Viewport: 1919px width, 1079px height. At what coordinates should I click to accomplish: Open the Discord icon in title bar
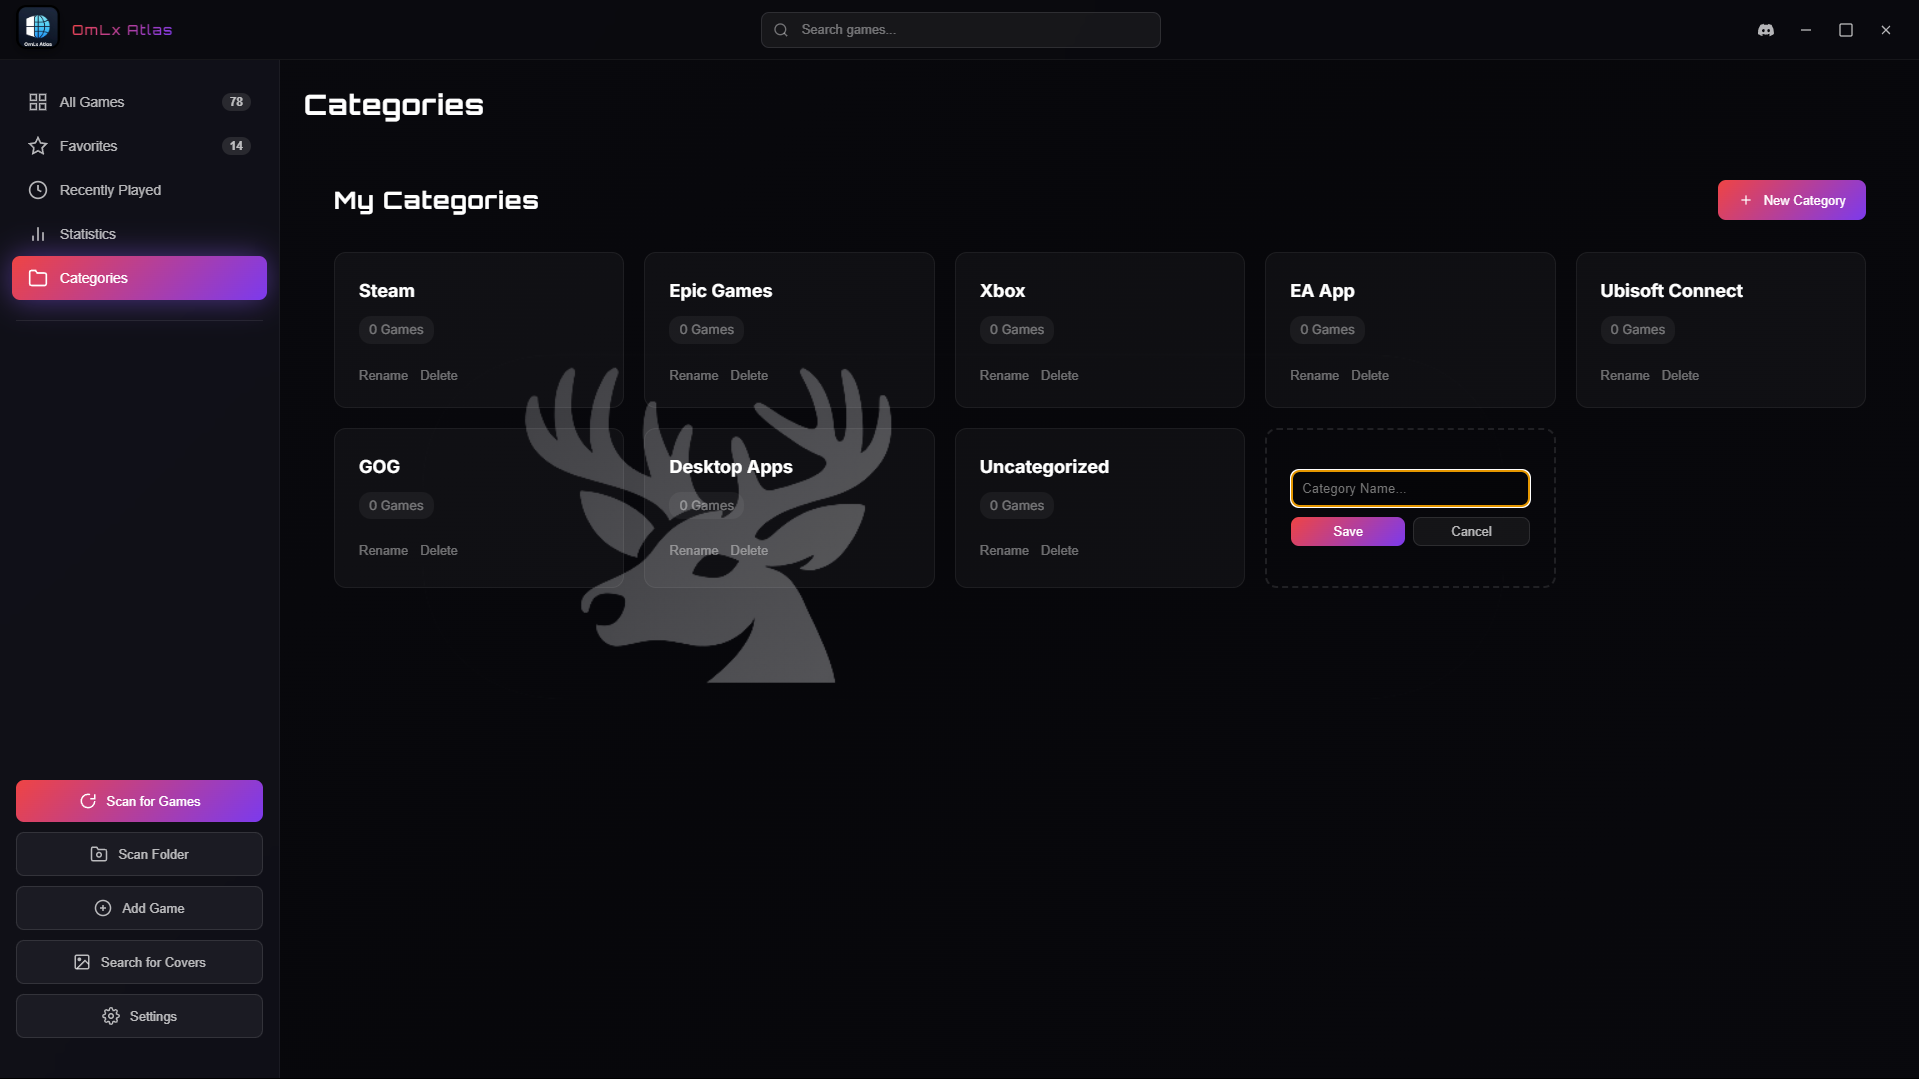point(1766,30)
